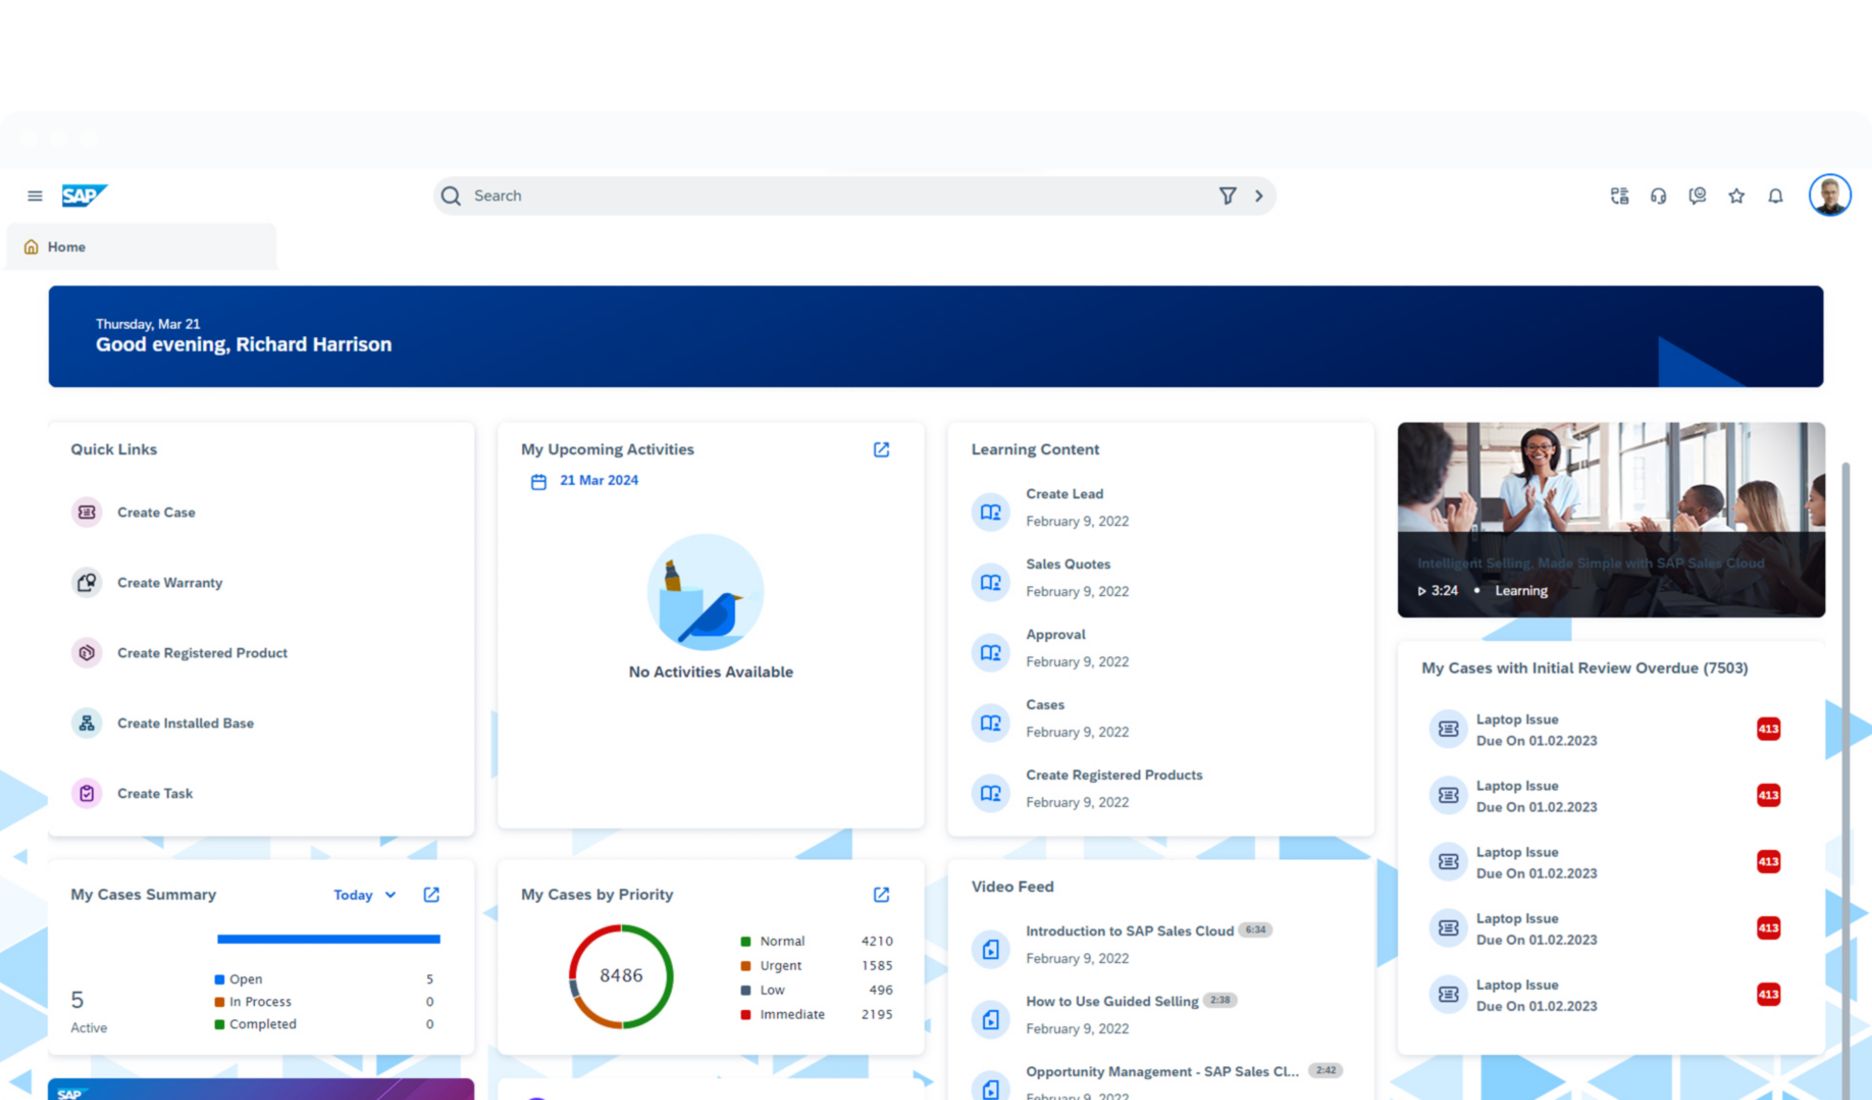Click the Create Case quick link
The width and height of the screenshot is (1872, 1100).
[156, 512]
